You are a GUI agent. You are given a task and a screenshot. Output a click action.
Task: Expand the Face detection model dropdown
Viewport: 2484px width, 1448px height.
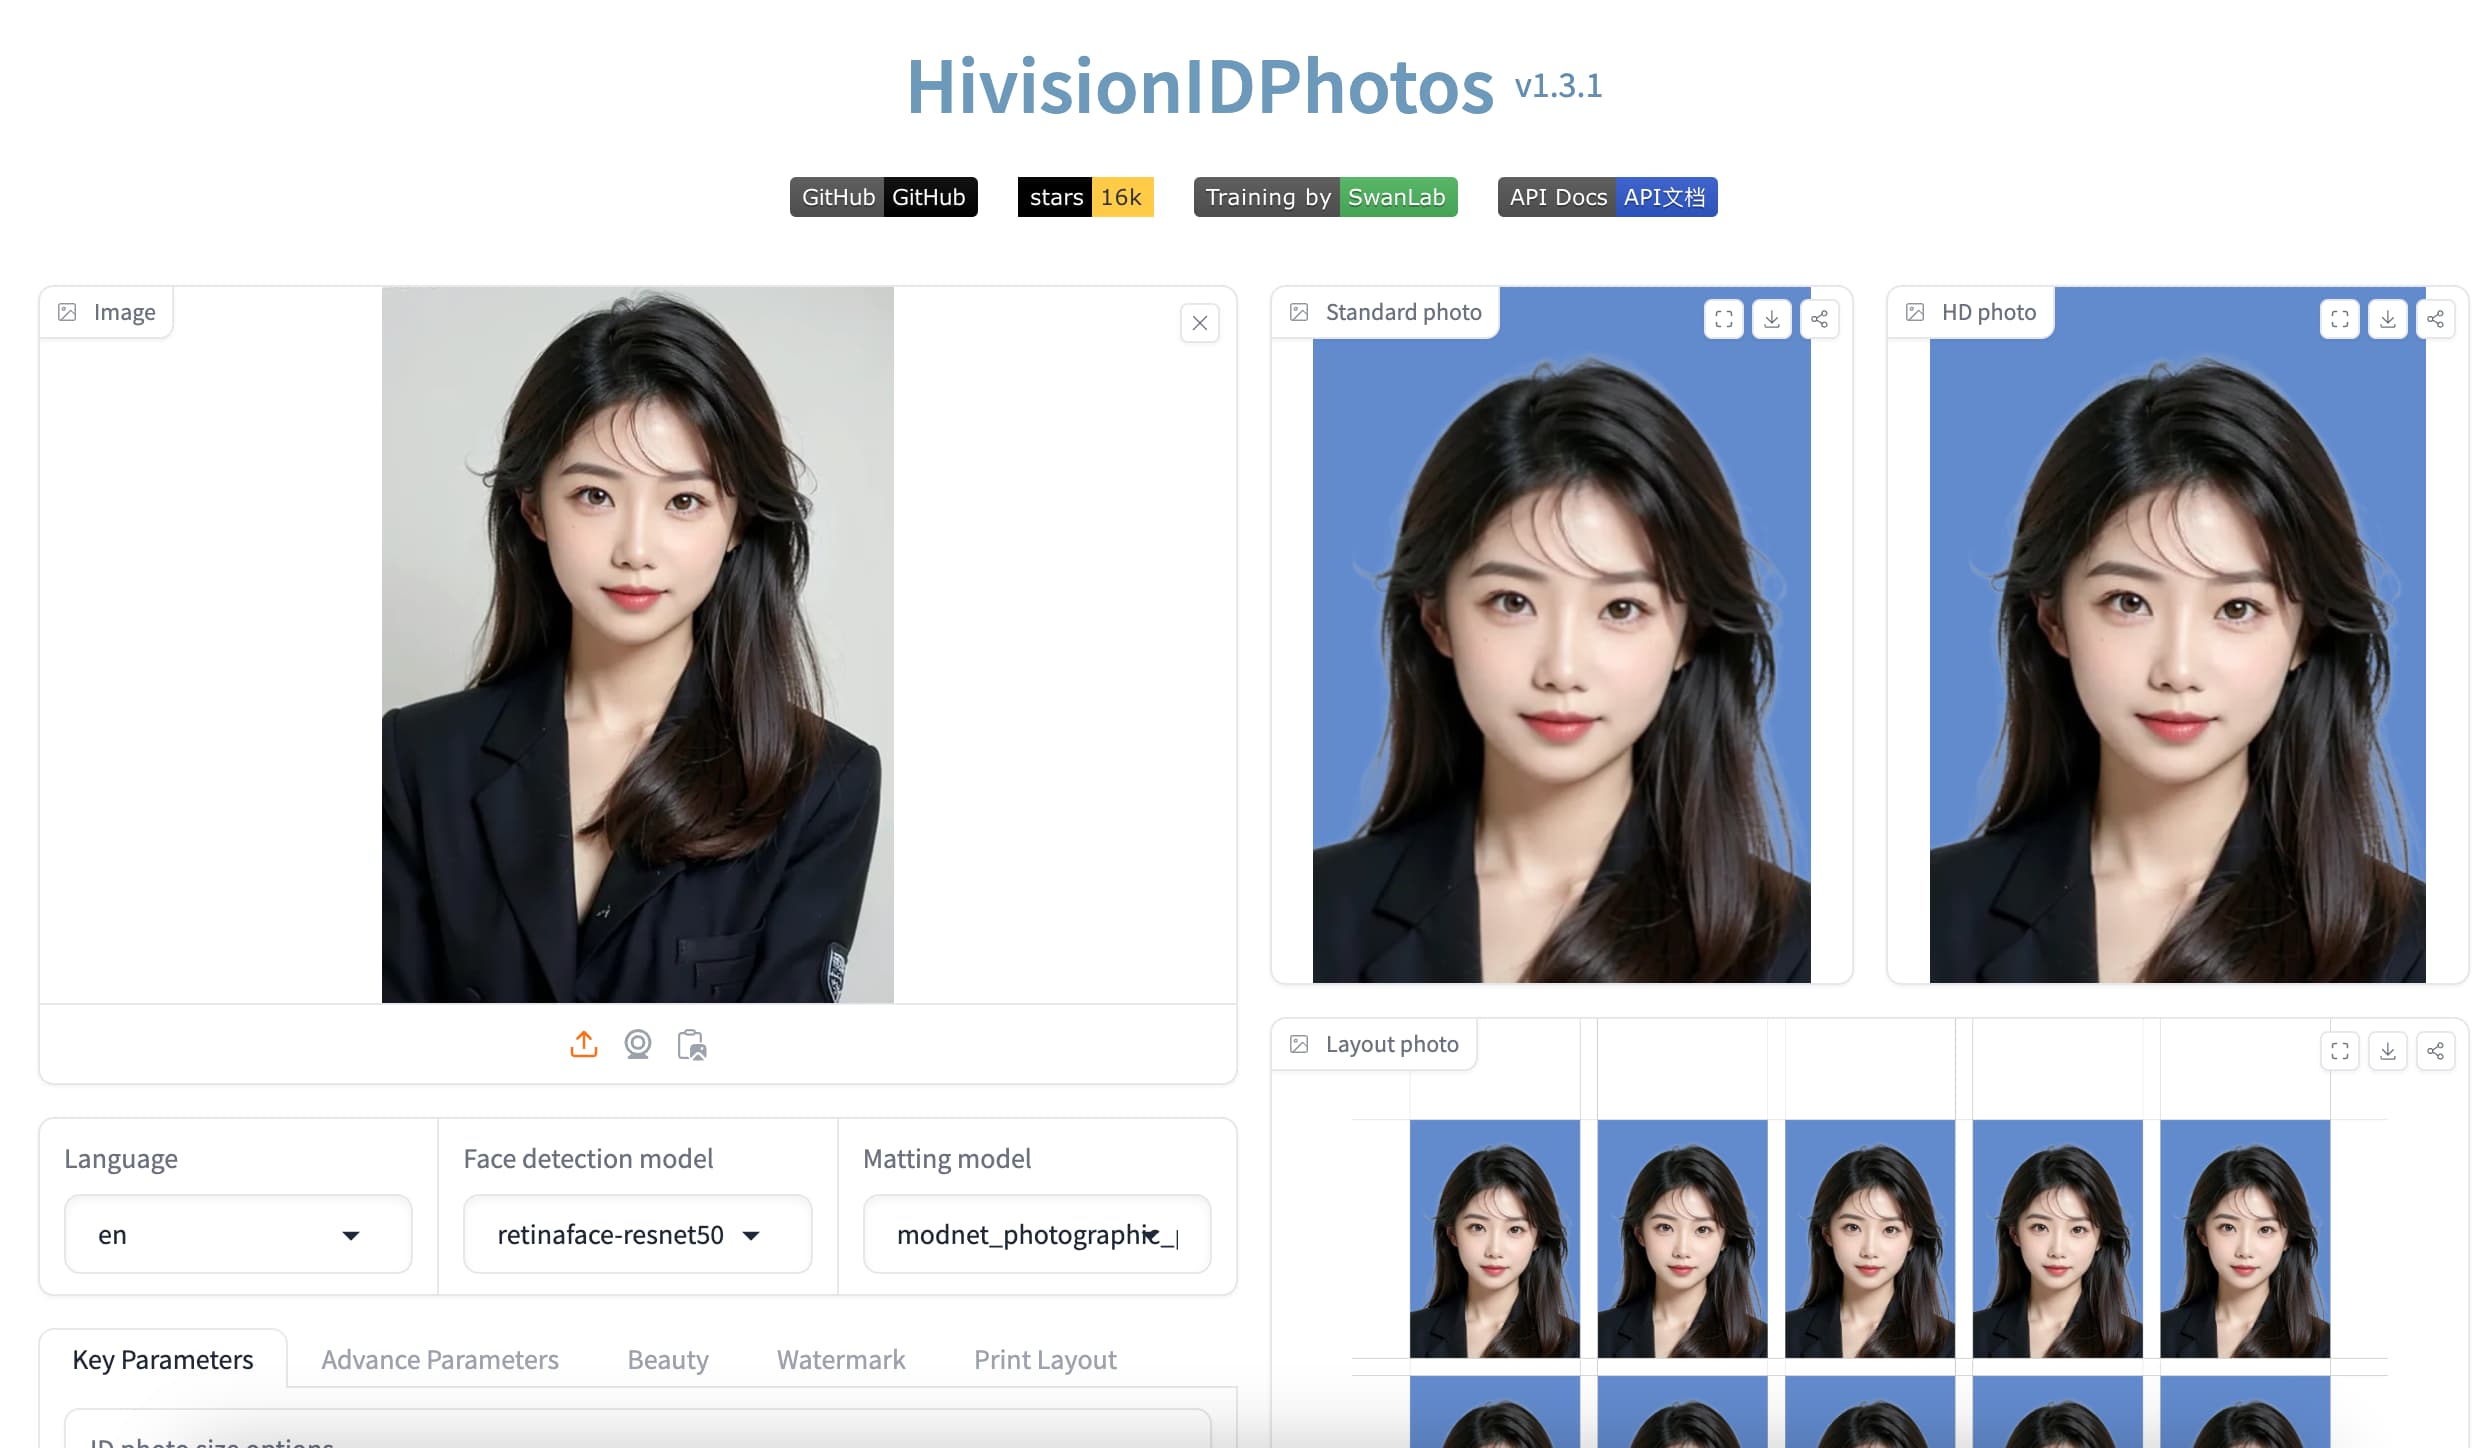coord(637,1234)
